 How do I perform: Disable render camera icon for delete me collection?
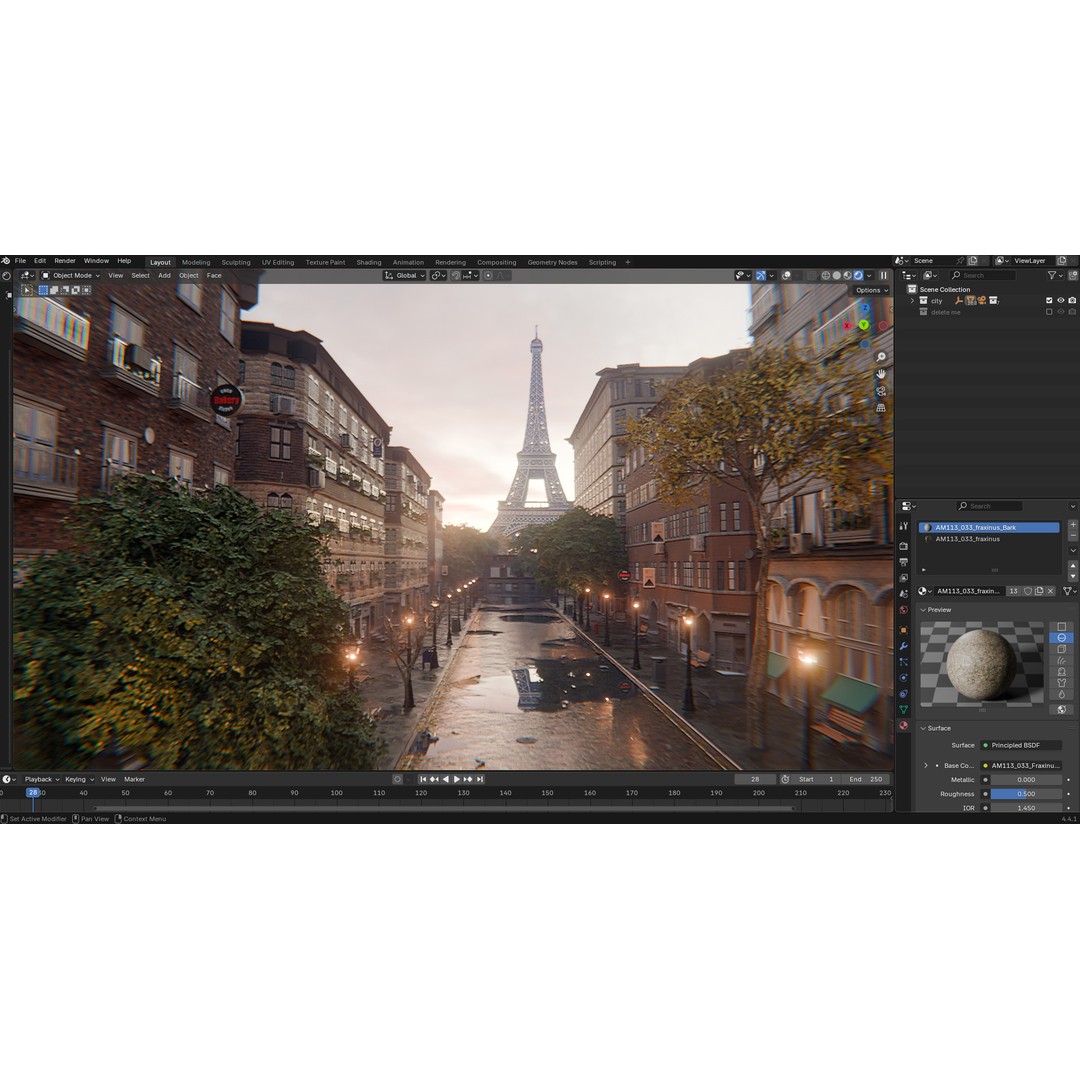[1072, 311]
